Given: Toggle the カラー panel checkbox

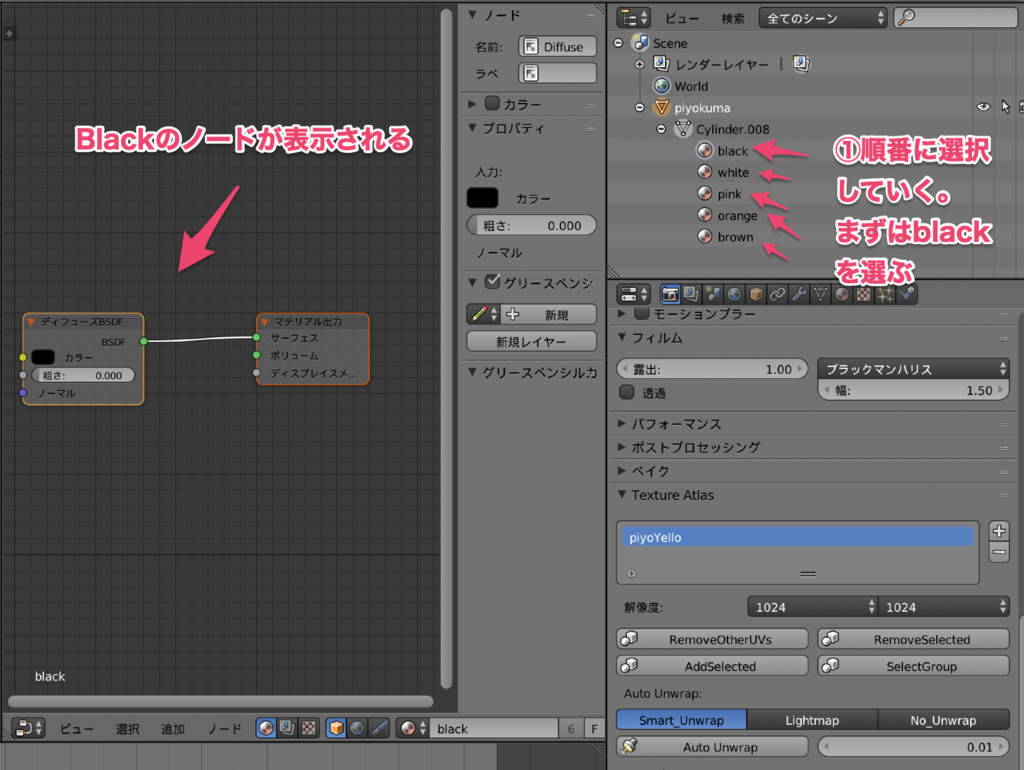Looking at the screenshot, I should 492,103.
